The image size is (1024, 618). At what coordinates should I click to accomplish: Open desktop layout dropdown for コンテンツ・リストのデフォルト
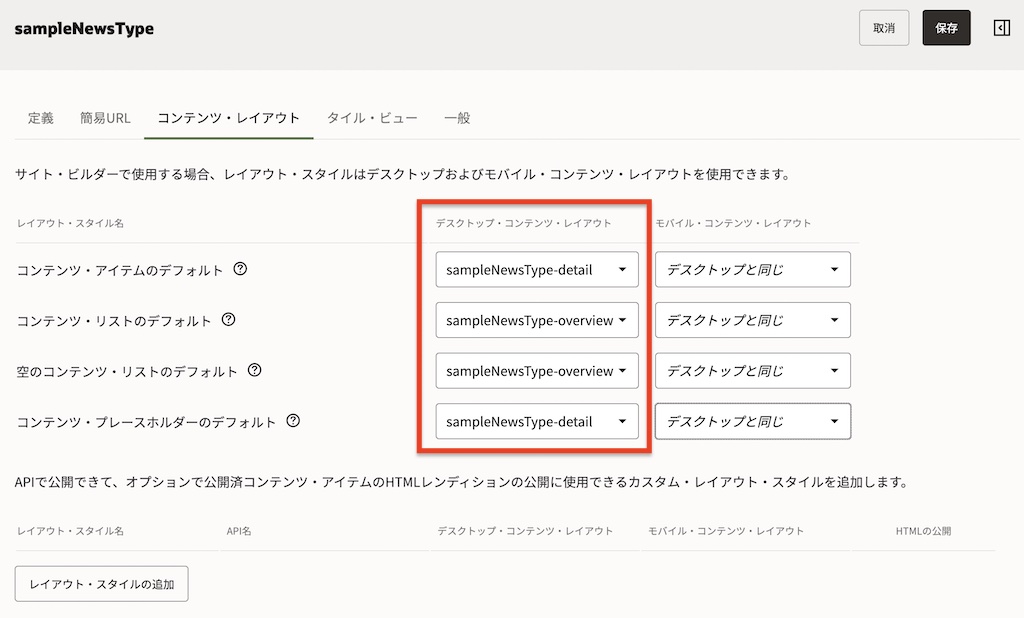click(536, 320)
